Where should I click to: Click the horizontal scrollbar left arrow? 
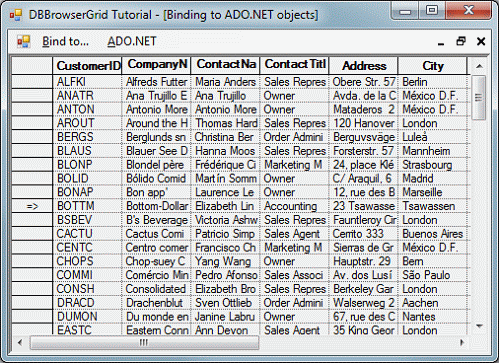click(20, 342)
